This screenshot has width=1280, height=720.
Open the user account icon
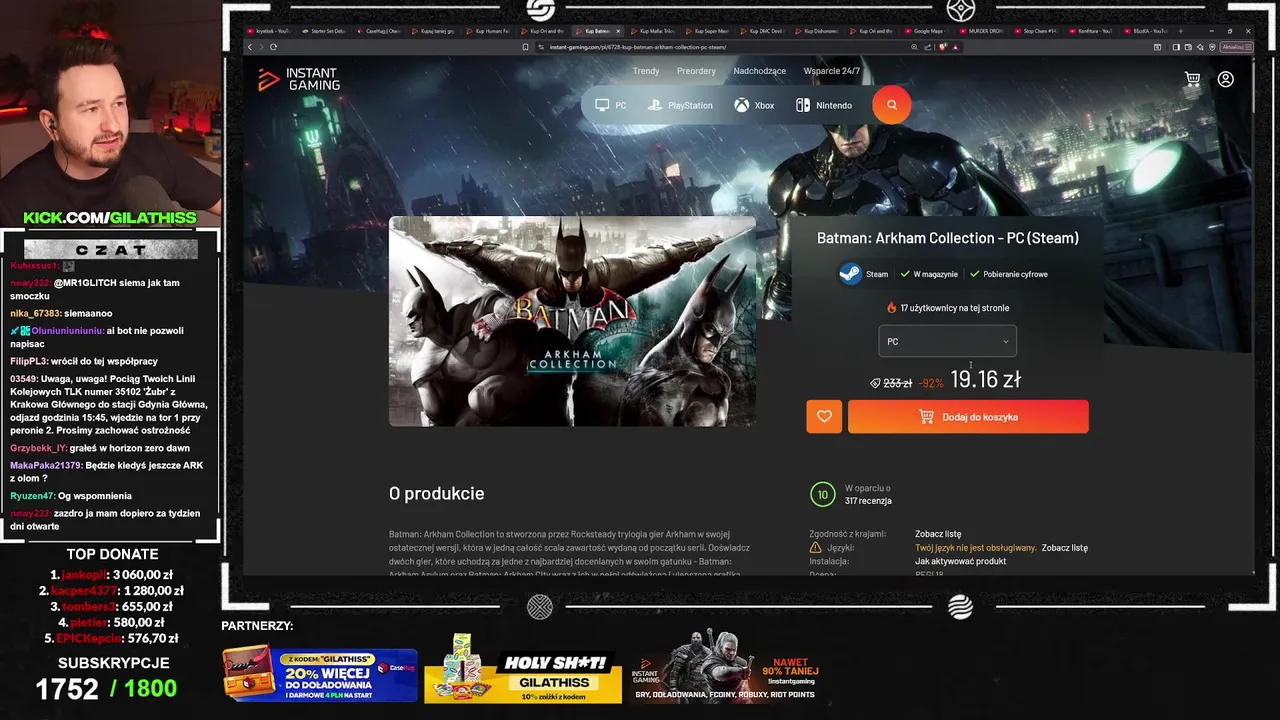pos(1226,79)
